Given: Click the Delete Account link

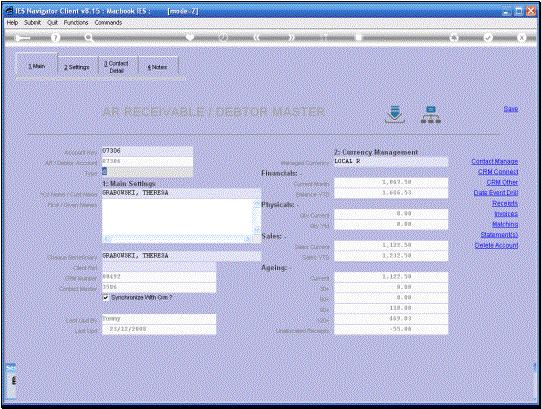Looking at the screenshot, I should (496, 245).
